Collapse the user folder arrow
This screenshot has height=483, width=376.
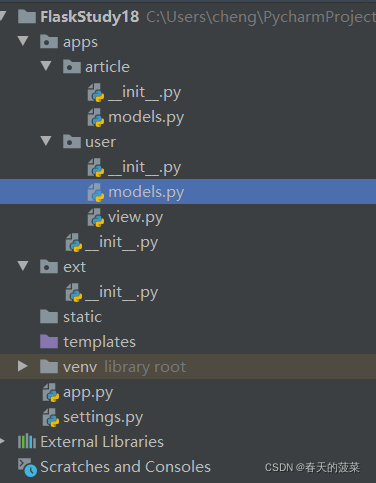click(46, 141)
